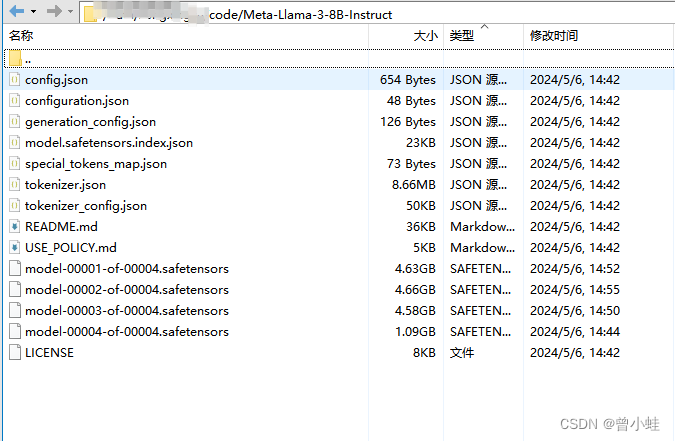Sort by the 名称 column header
675x441 pixels.
(21, 36)
